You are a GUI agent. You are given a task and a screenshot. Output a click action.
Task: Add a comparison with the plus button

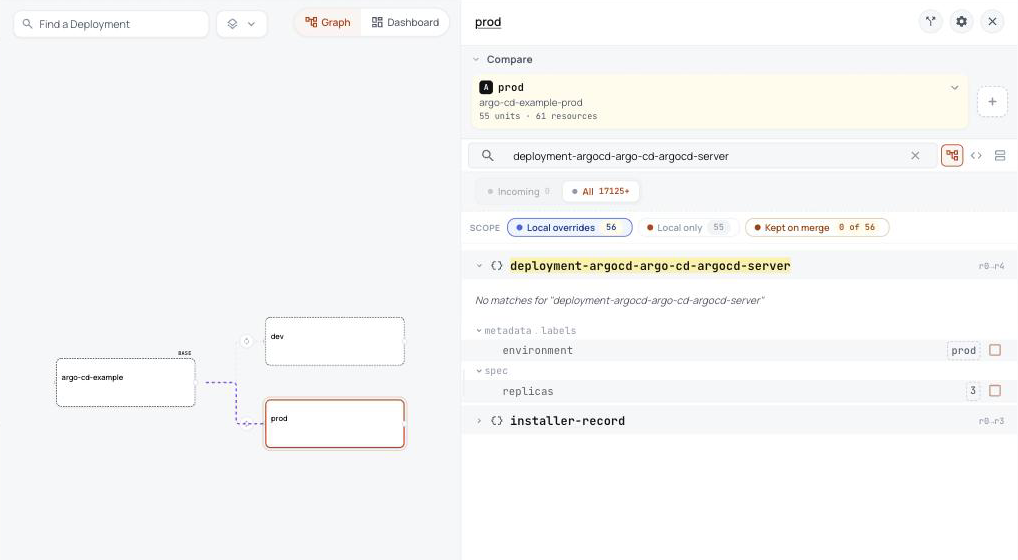[992, 102]
